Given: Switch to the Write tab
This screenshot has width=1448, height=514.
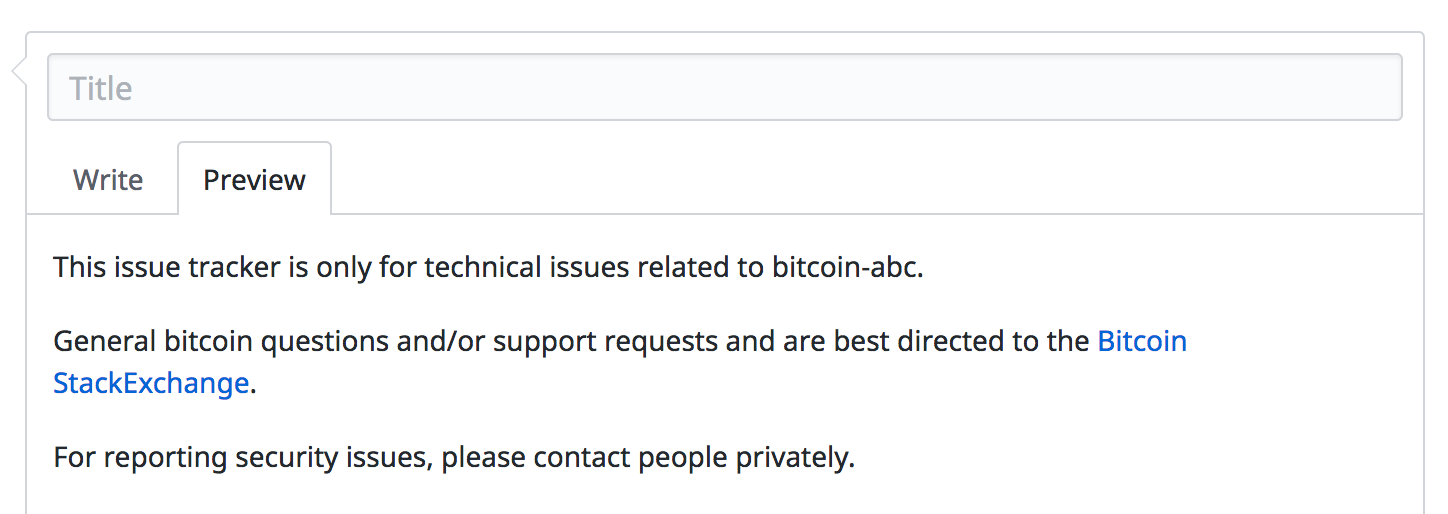Looking at the screenshot, I should tap(108, 180).
